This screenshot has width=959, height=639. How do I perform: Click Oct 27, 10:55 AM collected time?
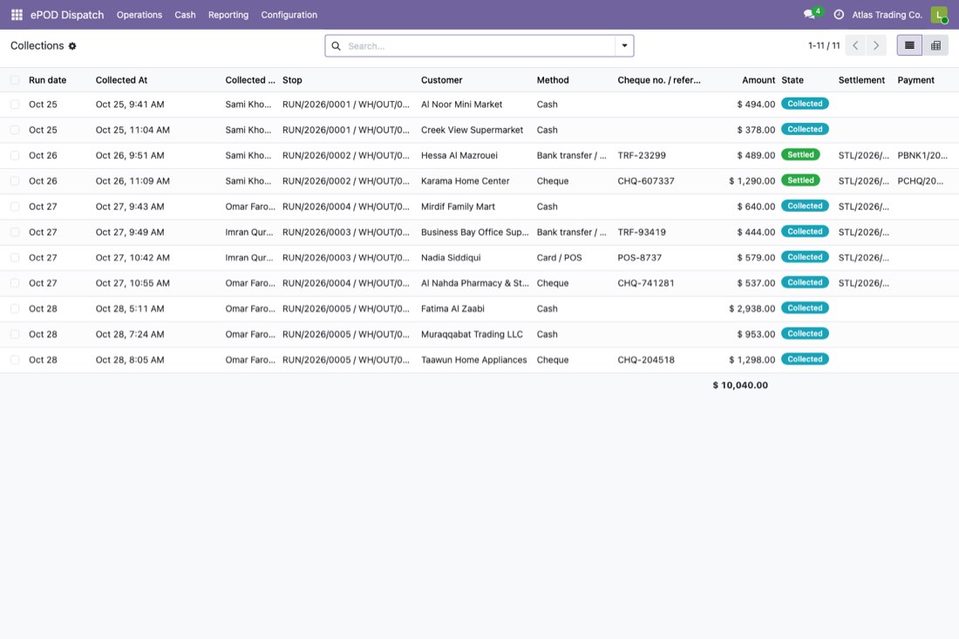pyautogui.click(x=133, y=283)
